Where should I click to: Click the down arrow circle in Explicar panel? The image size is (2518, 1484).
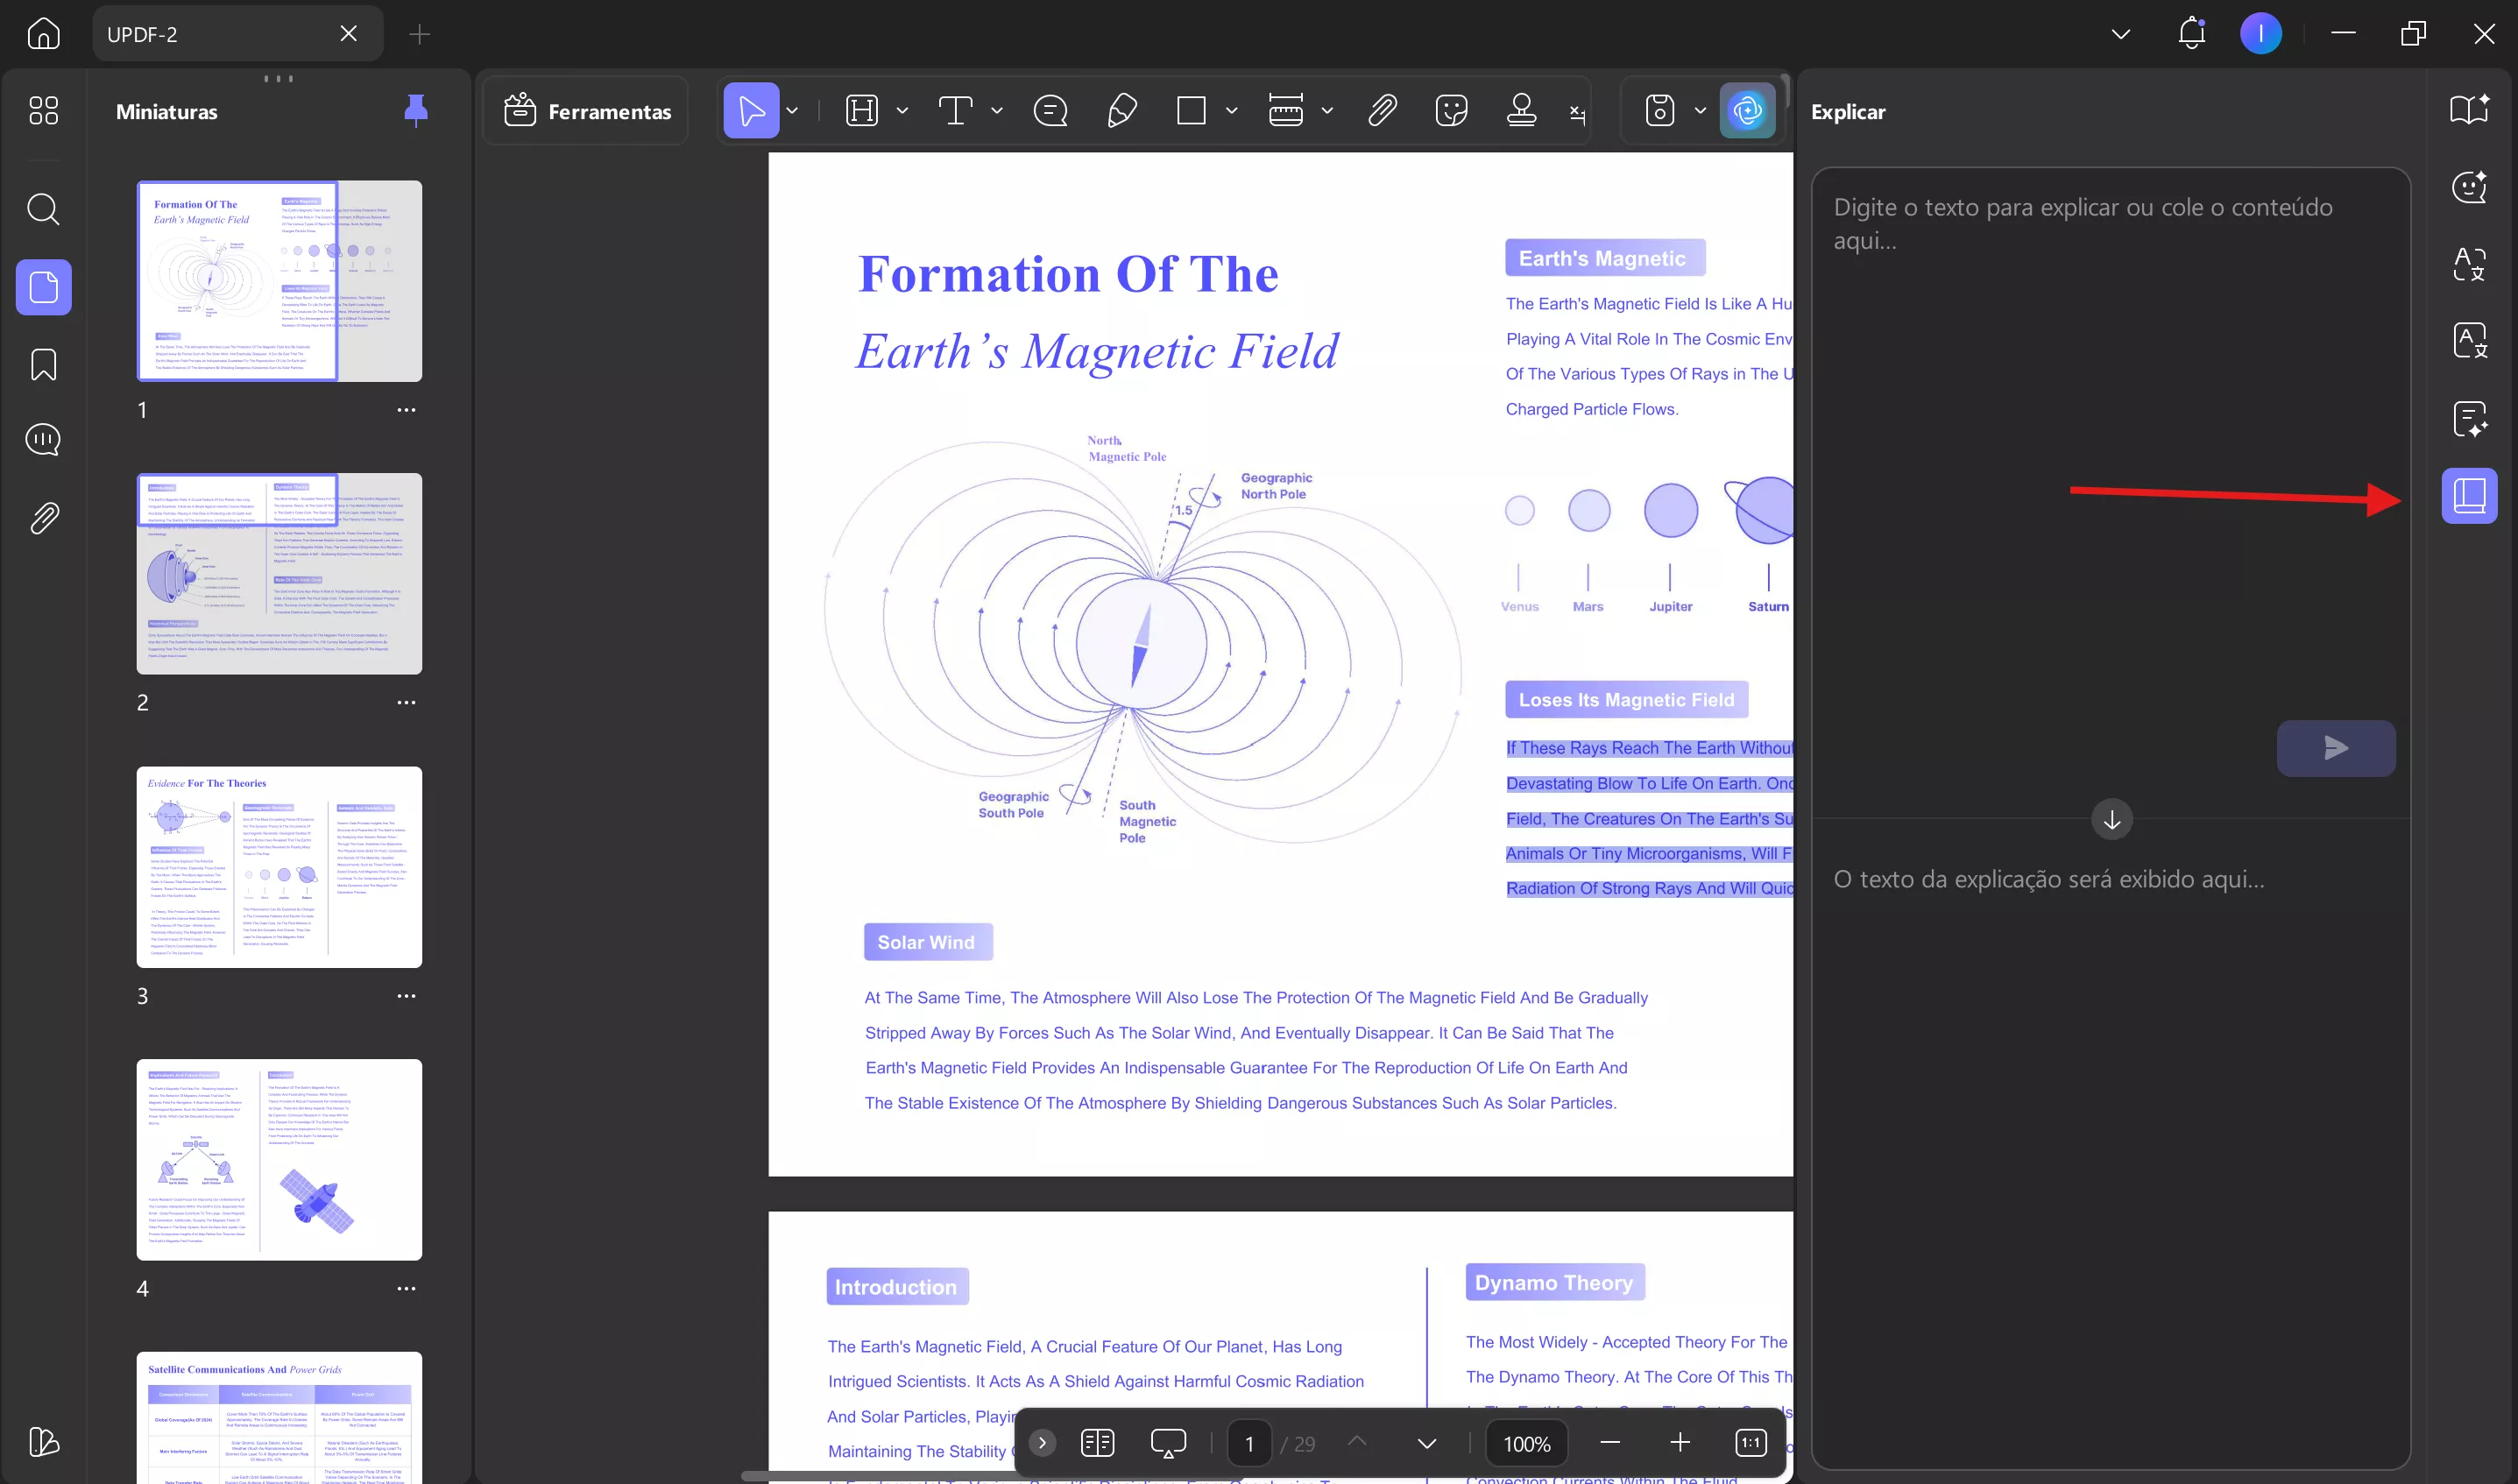[x=2111, y=820]
